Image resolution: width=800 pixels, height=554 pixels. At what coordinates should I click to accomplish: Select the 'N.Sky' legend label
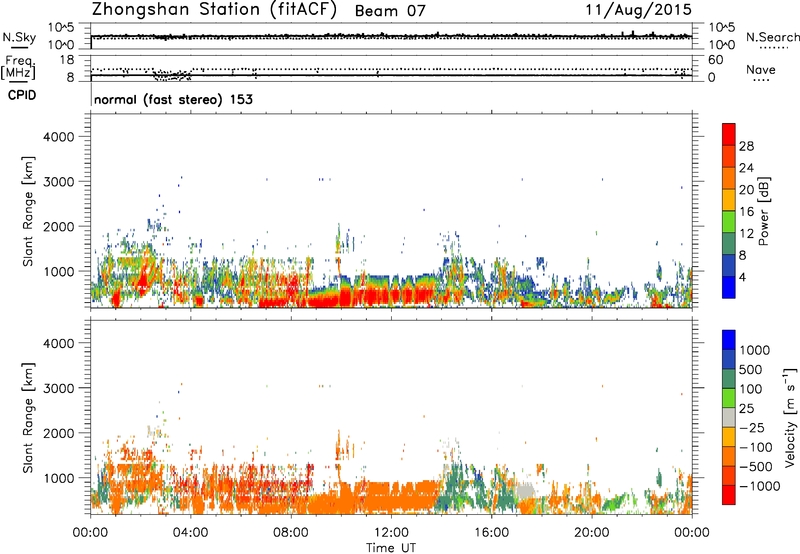pyautogui.click(x=19, y=37)
